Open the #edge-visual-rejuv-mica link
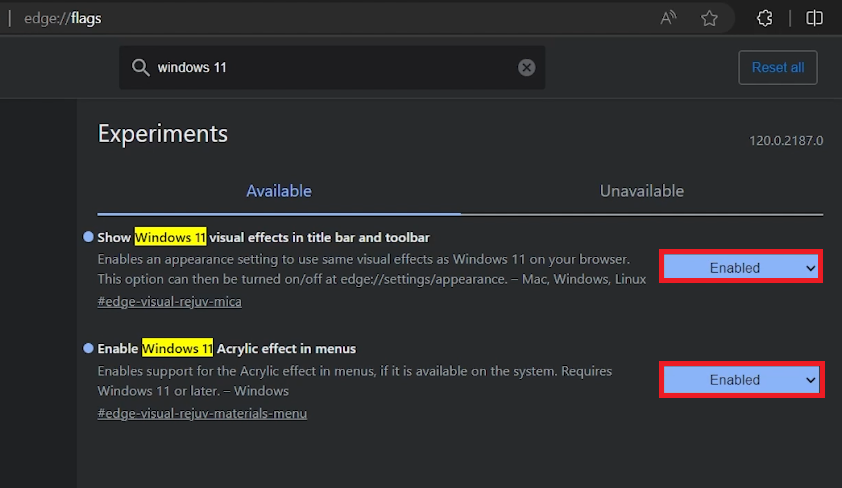This screenshot has height=488, width=842. (170, 302)
